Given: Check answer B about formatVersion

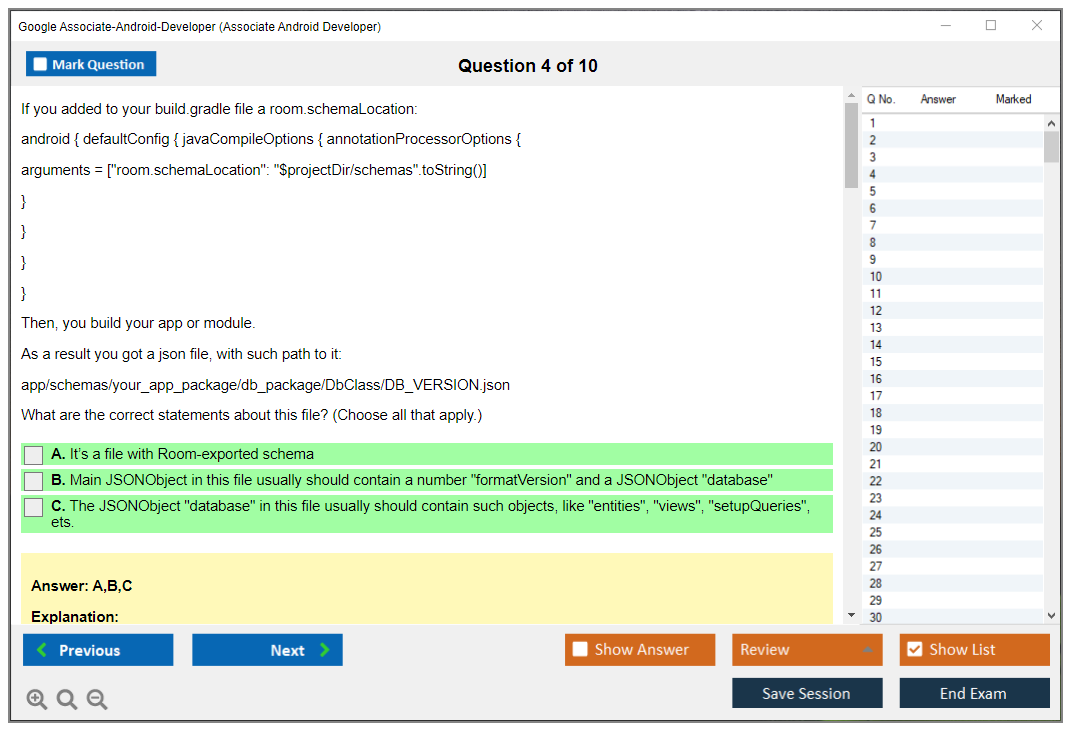Looking at the screenshot, I should click(x=33, y=481).
